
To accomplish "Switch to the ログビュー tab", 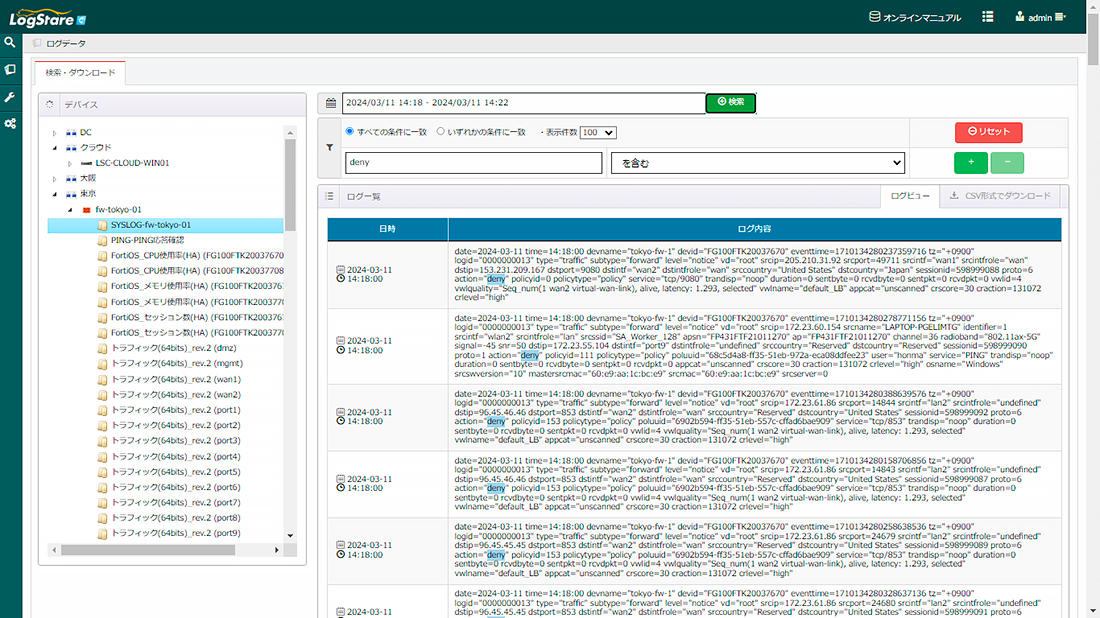I will point(910,196).
